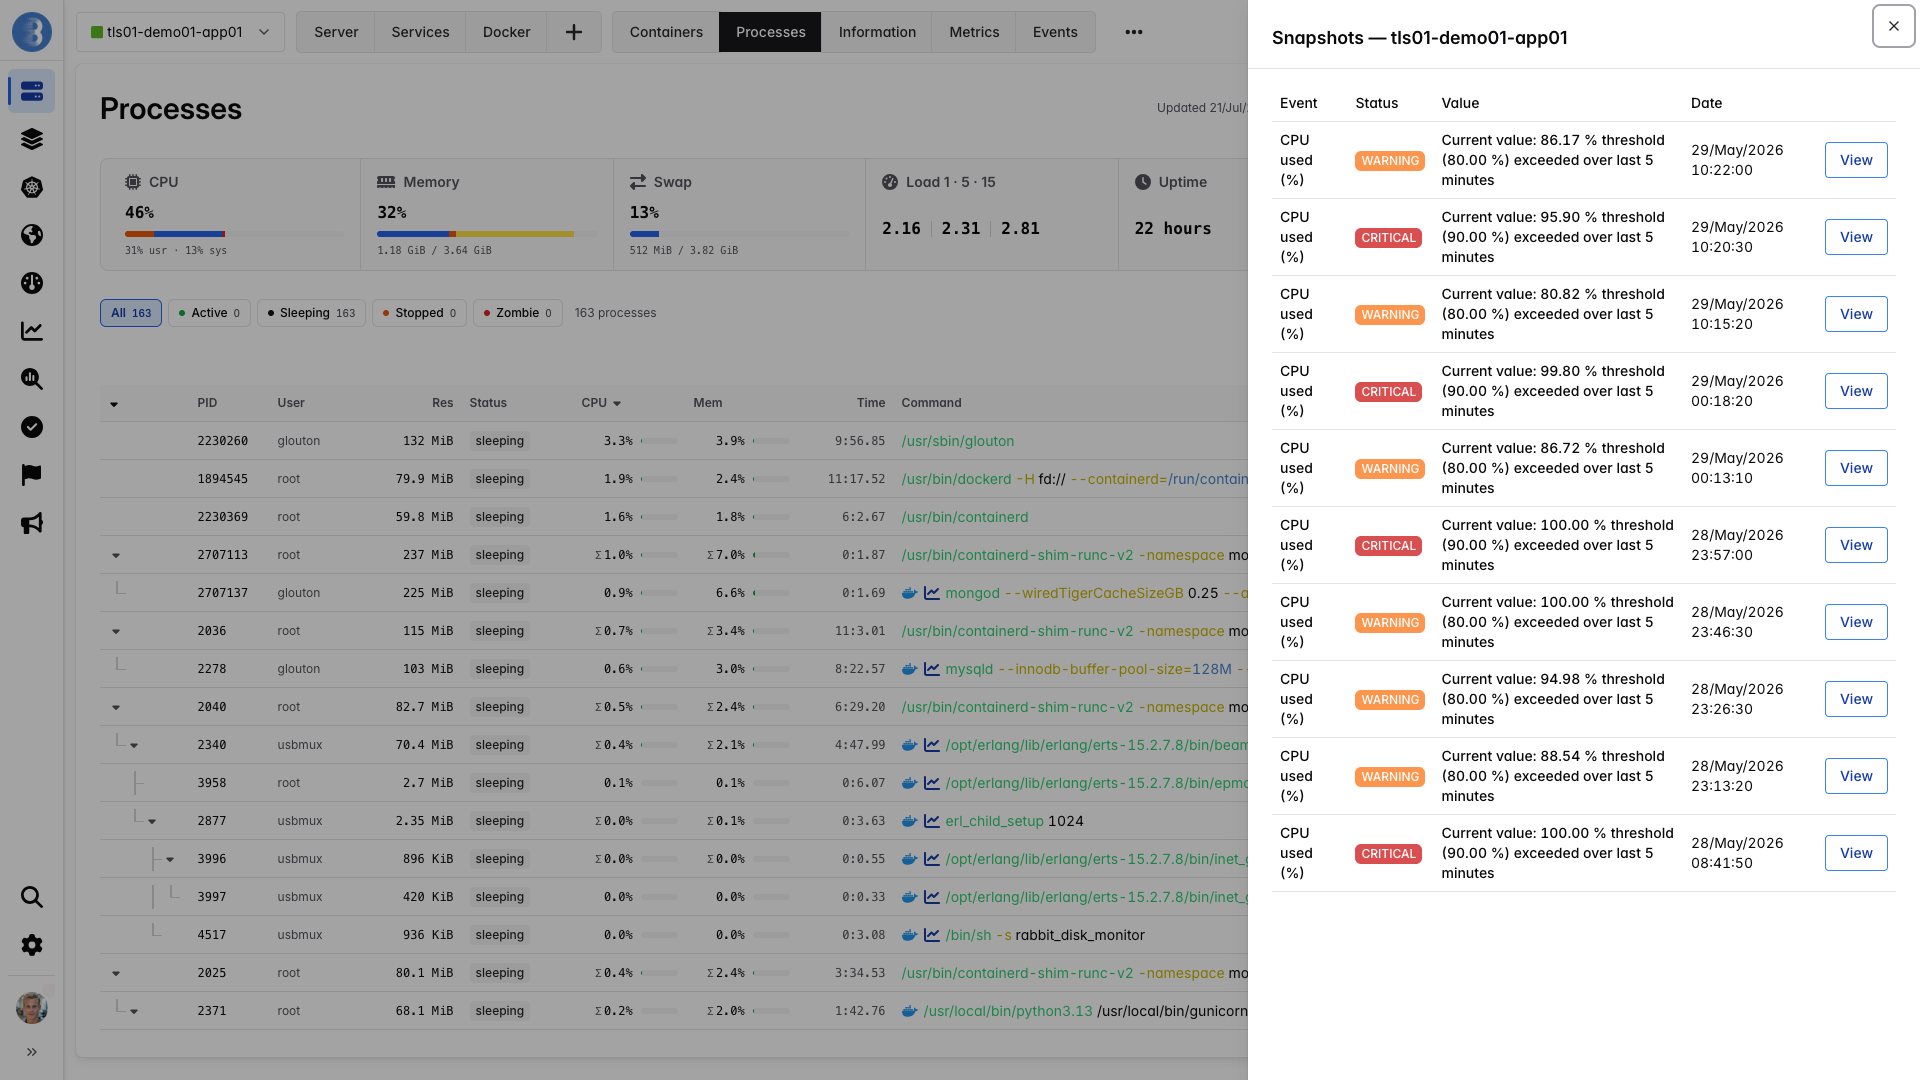Switch to the Events tab

tap(1055, 32)
